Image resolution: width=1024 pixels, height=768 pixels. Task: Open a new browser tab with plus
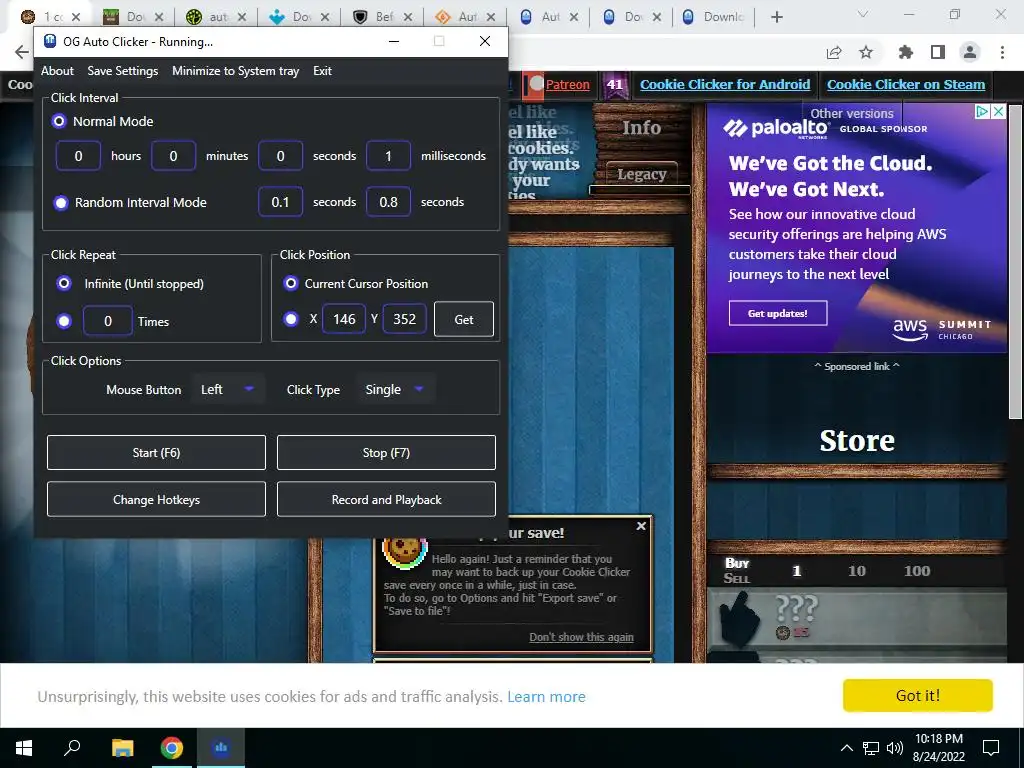(776, 17)
